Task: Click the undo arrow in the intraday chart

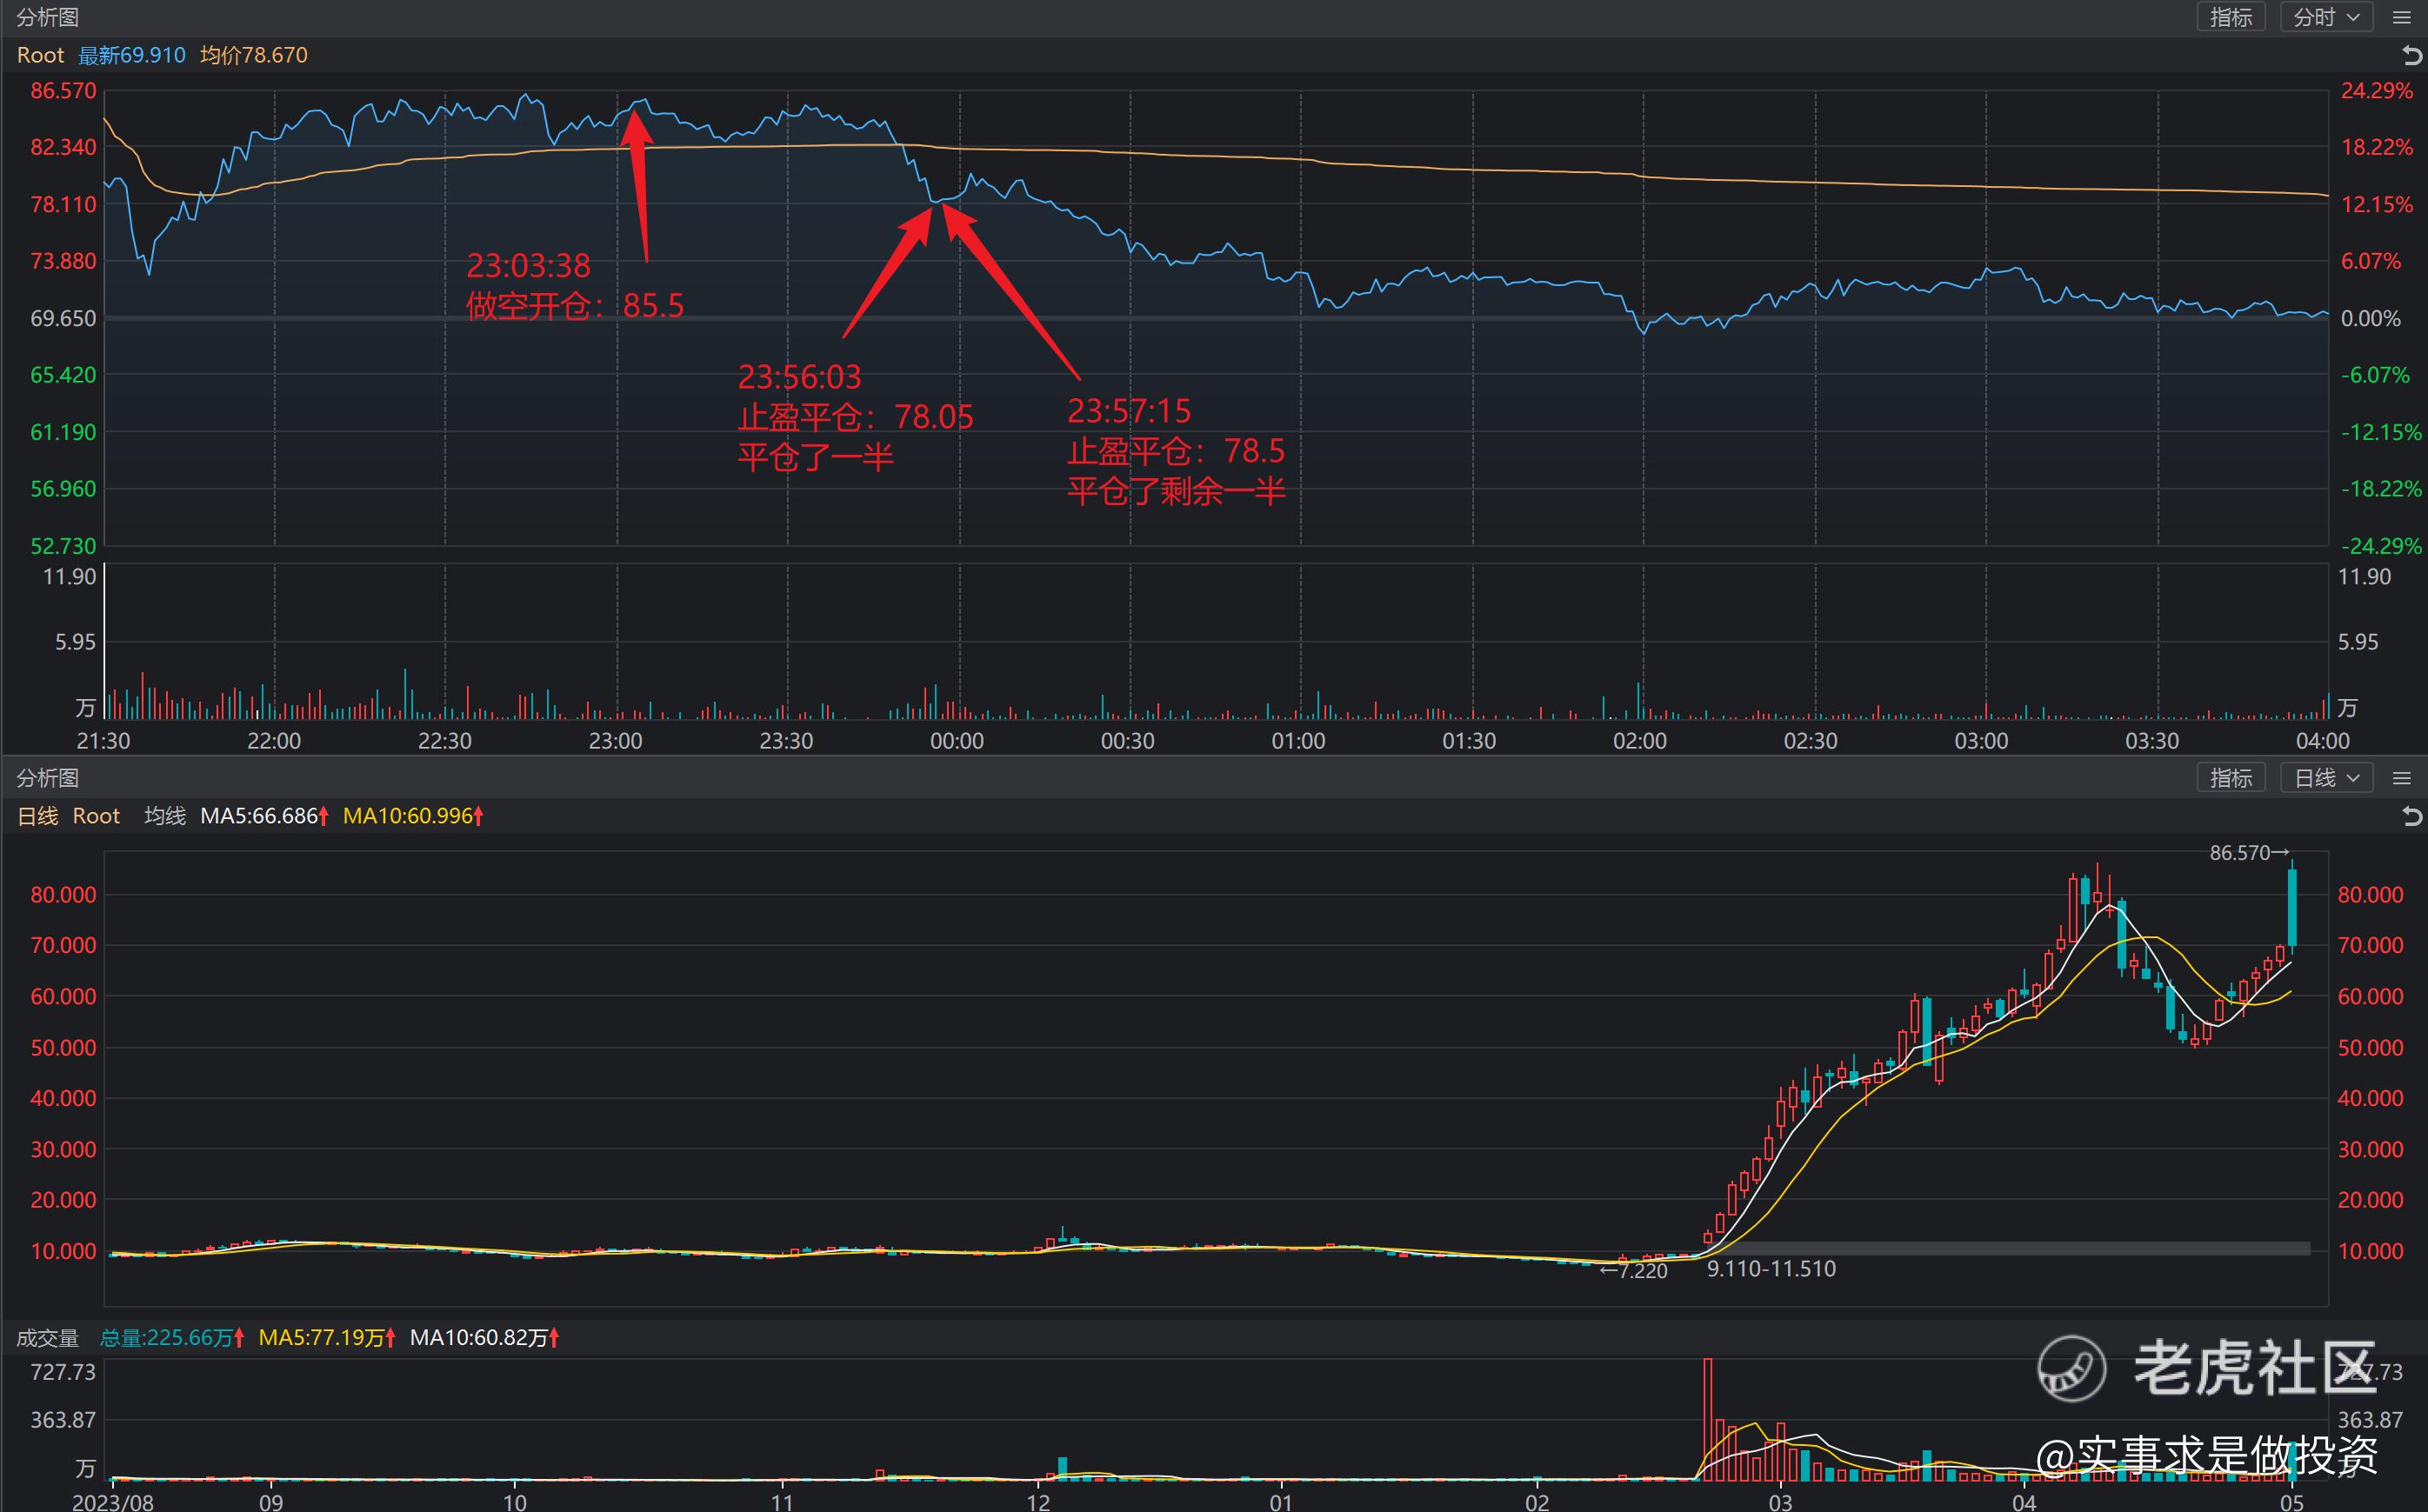Action: pyautogui.click(x=2412, y=56)
